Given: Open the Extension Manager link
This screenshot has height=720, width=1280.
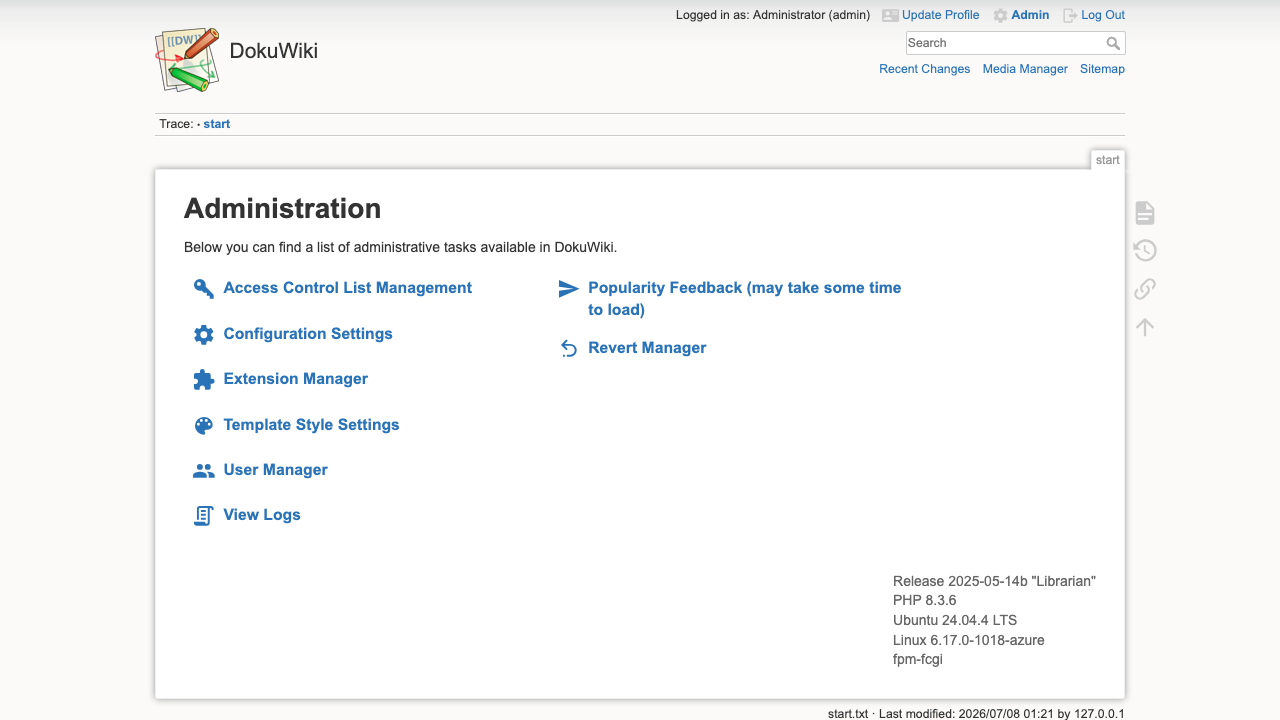Looking at the screenshot, I should (295, 379).
